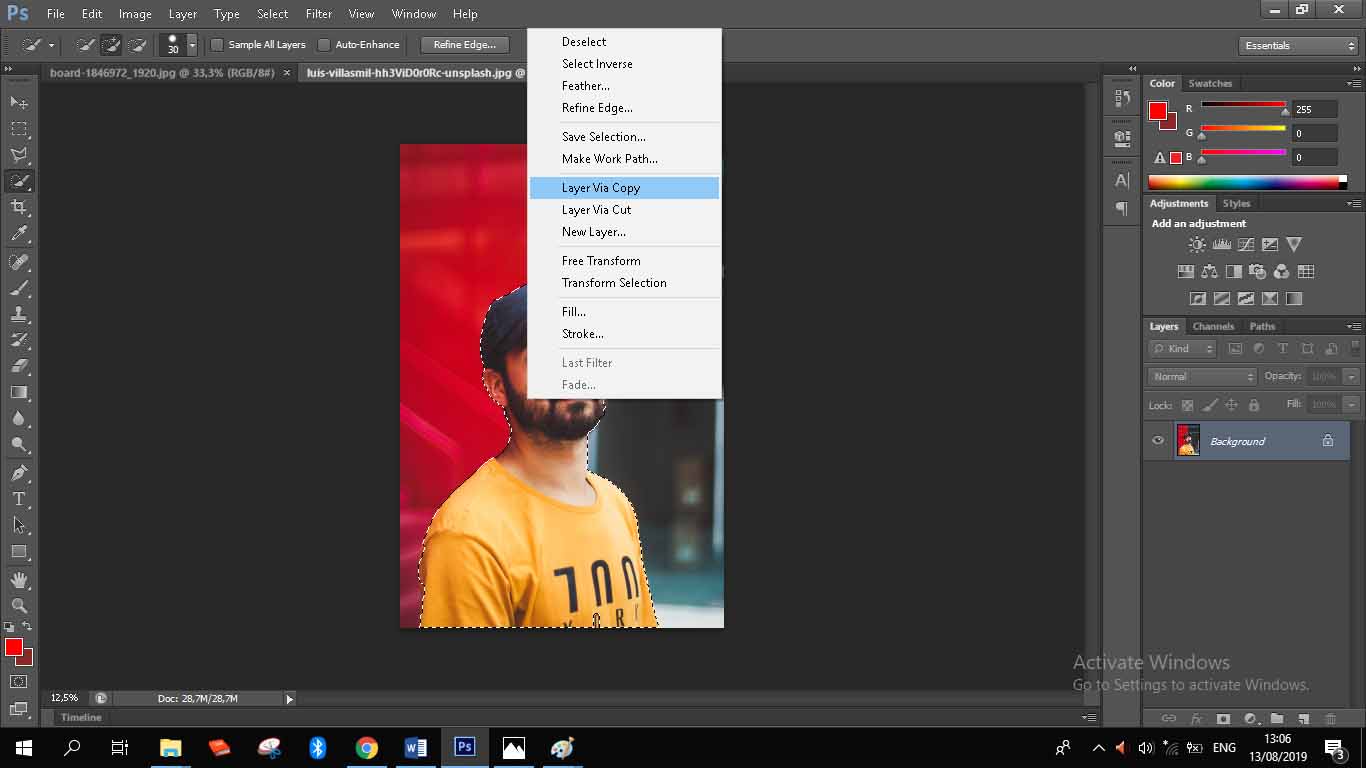This screenshot has width=1366, height=768.
Task: Click the Refine Edge... button
Action: (x=465, y=45)
